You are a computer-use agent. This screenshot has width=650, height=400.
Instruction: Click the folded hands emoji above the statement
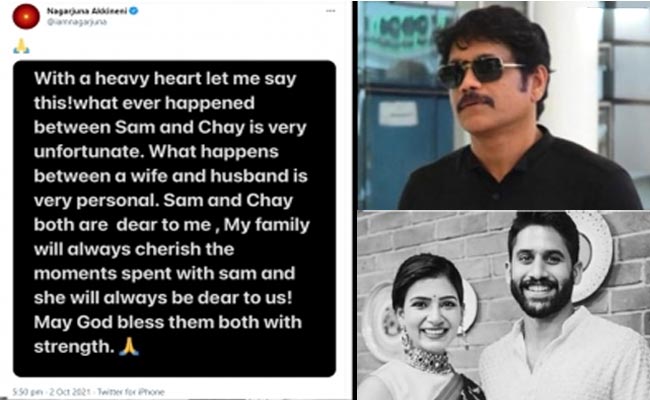(21, 46)
